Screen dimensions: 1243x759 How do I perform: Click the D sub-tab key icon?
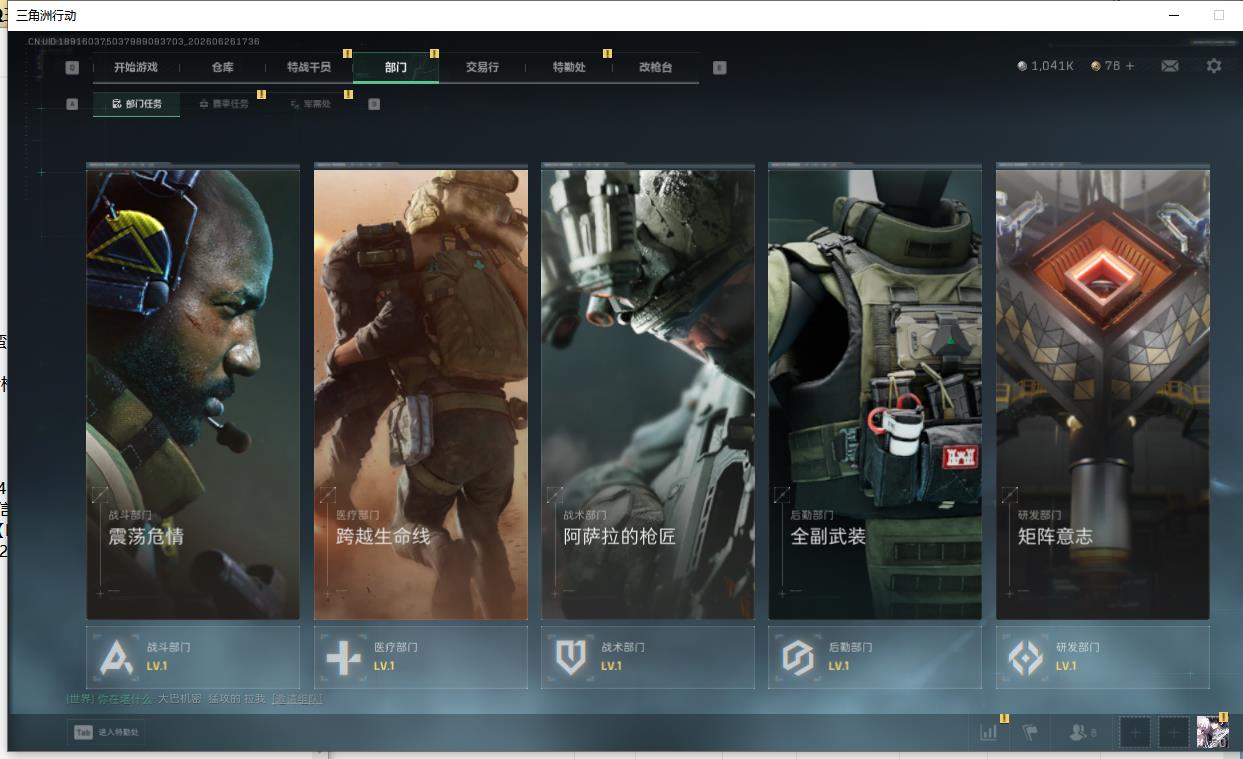tap(374, 104)
